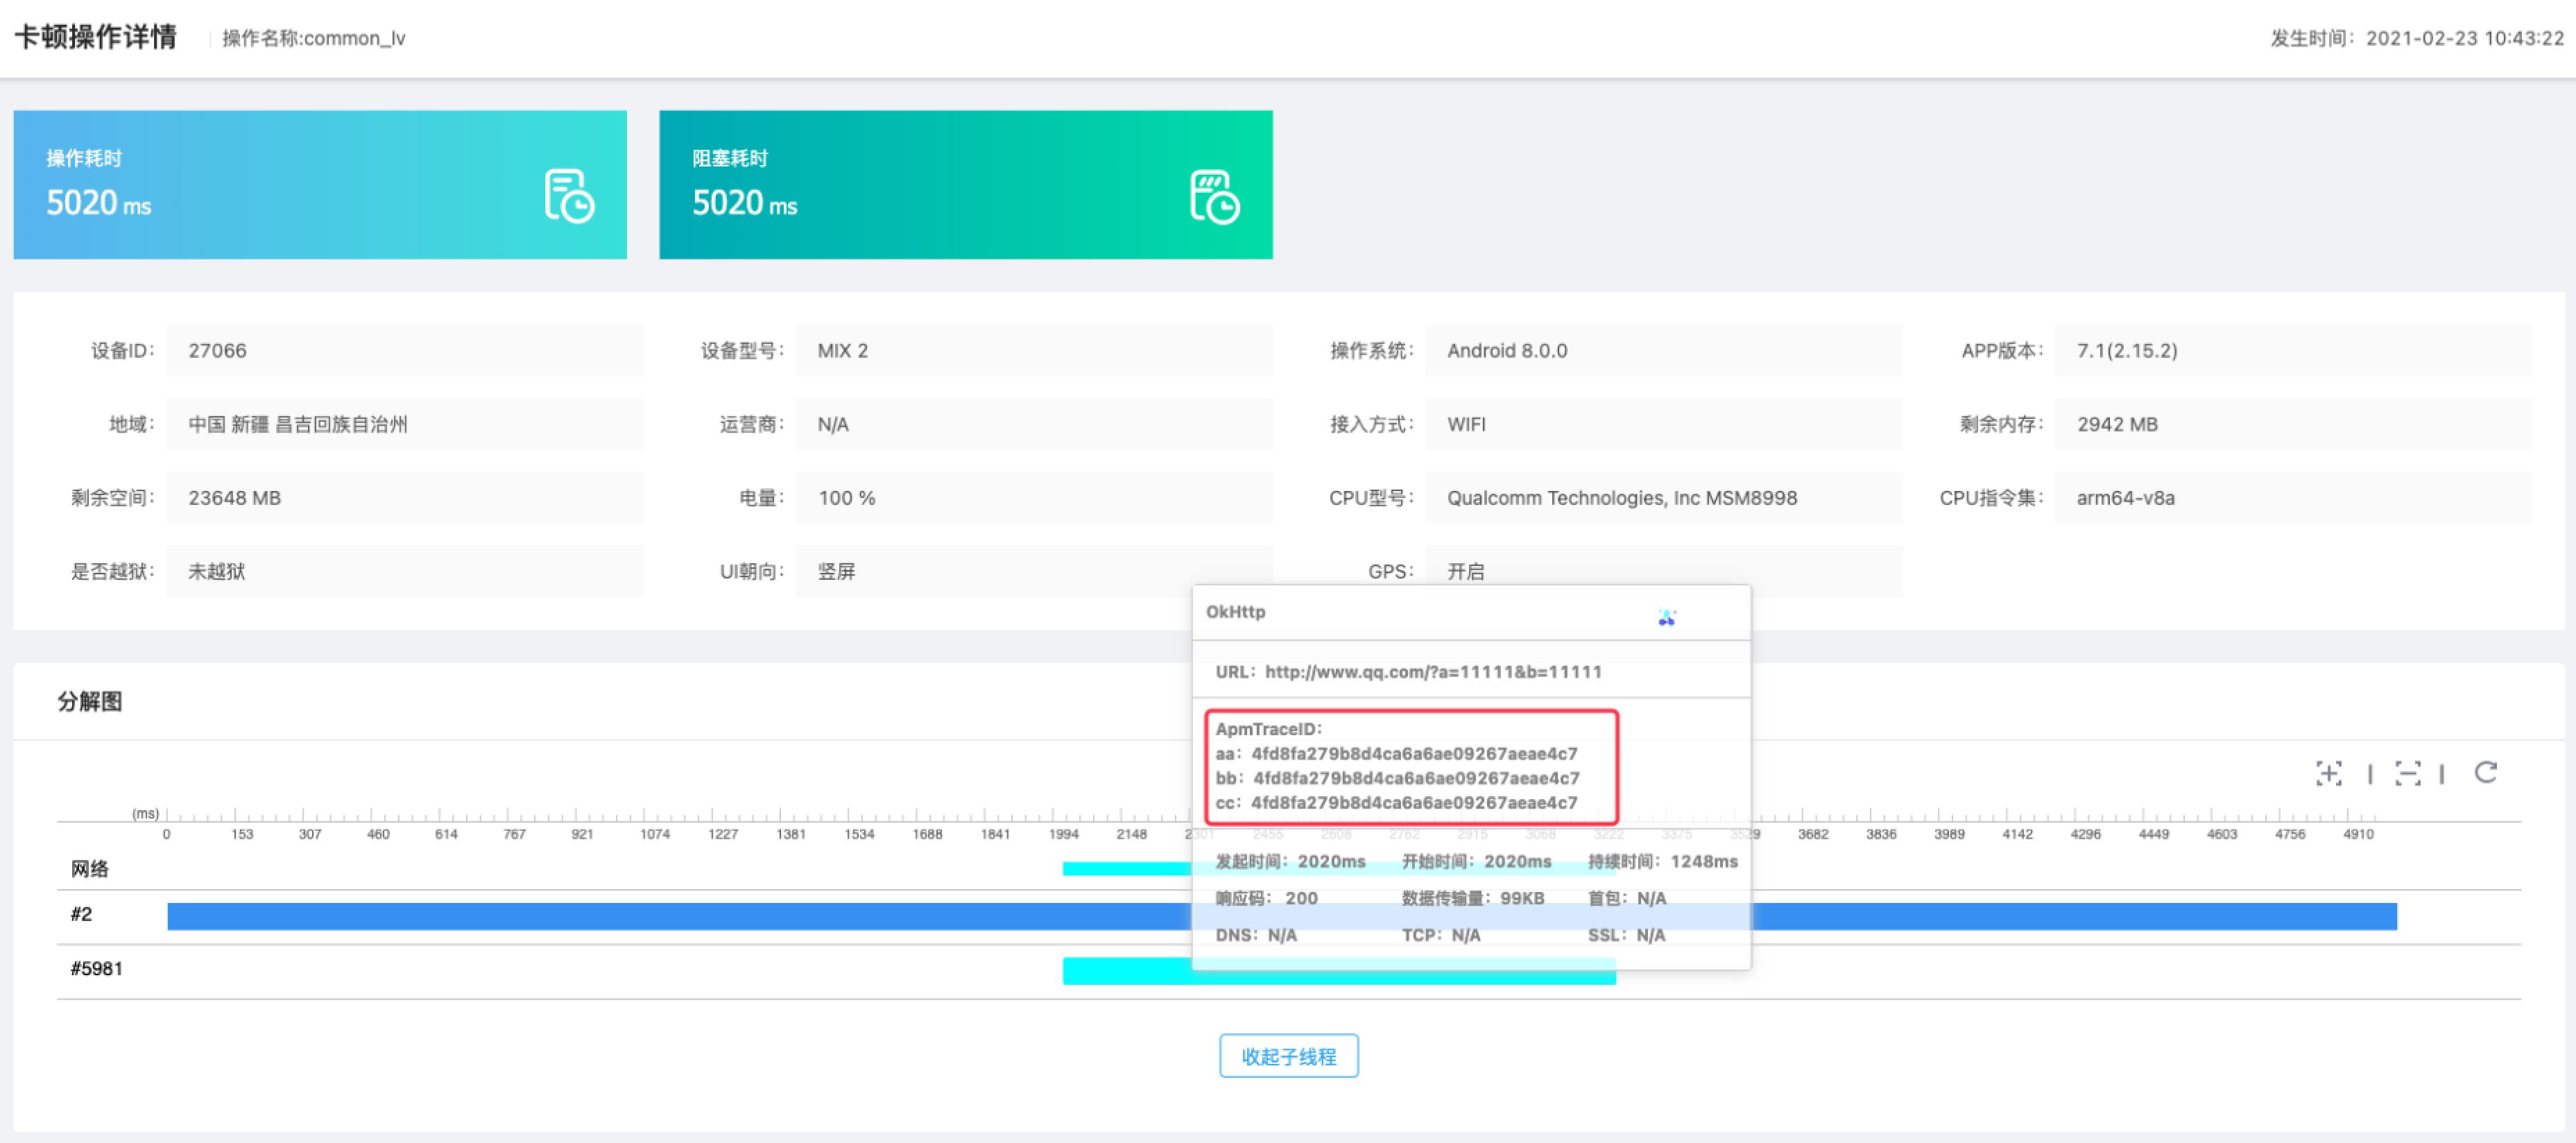Viewport: 2576px width, 1143px height.
Task: Click the 响应码: 200 text
Action: point(1266,899)
